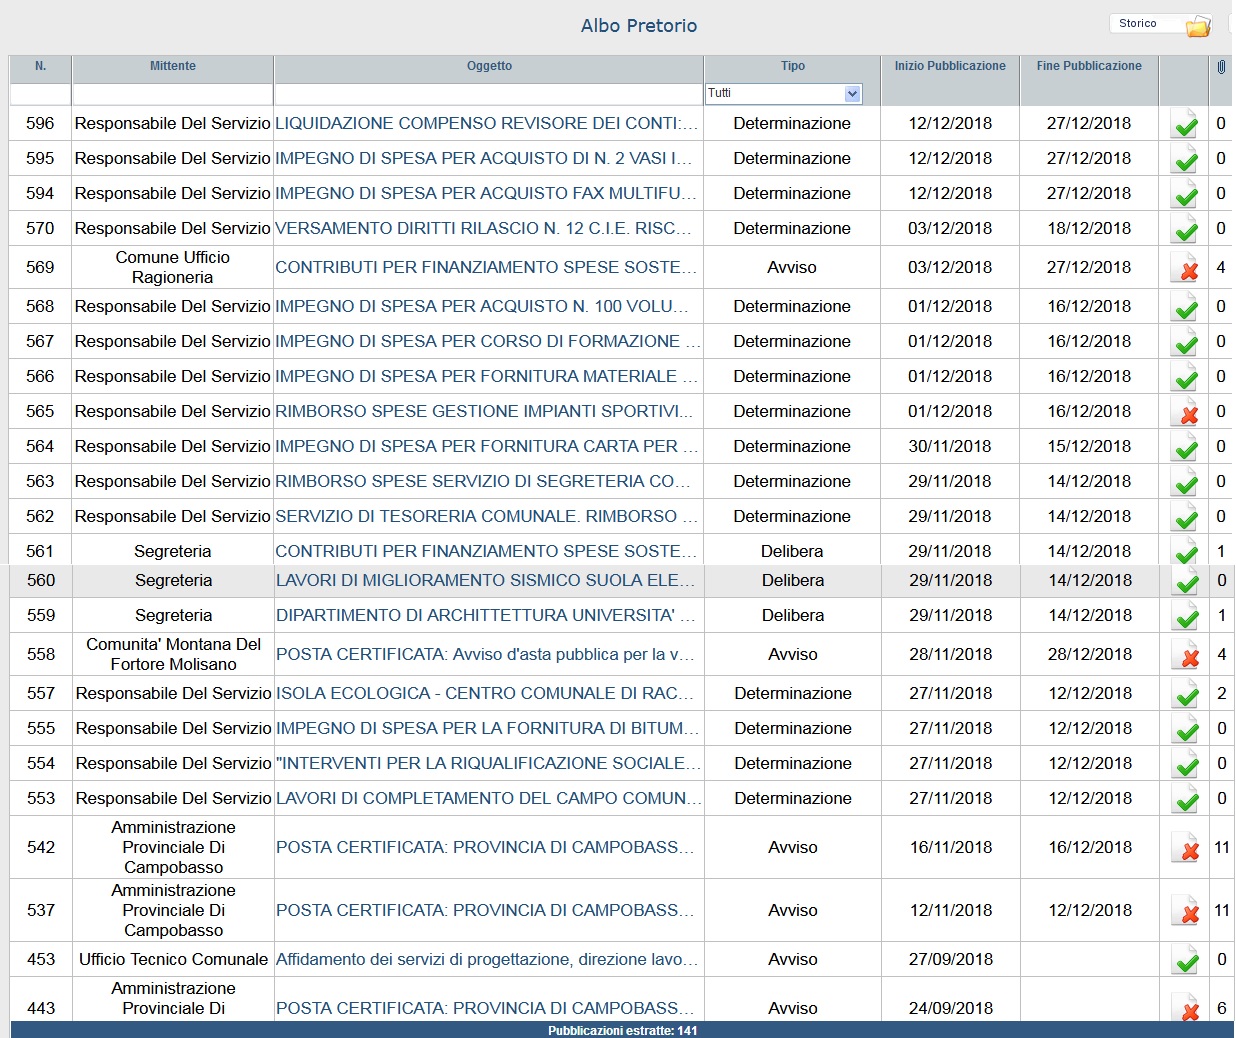Open Avviso d'asta pubblica posta certificata link
The width and height of the screenshot is (1236, 1038).
485,654
